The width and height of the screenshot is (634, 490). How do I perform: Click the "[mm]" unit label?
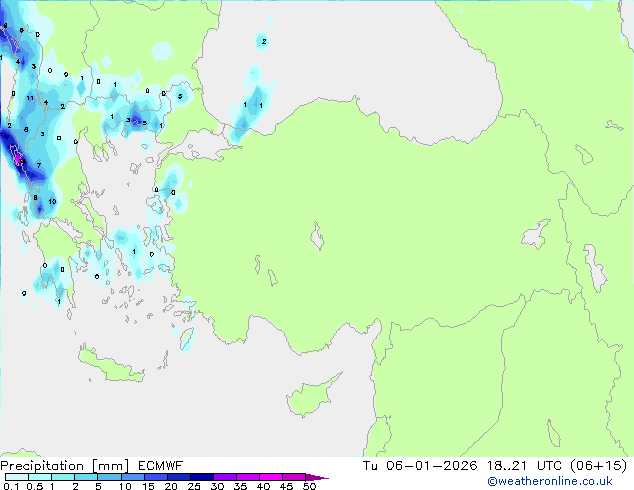tap(110, 466)
